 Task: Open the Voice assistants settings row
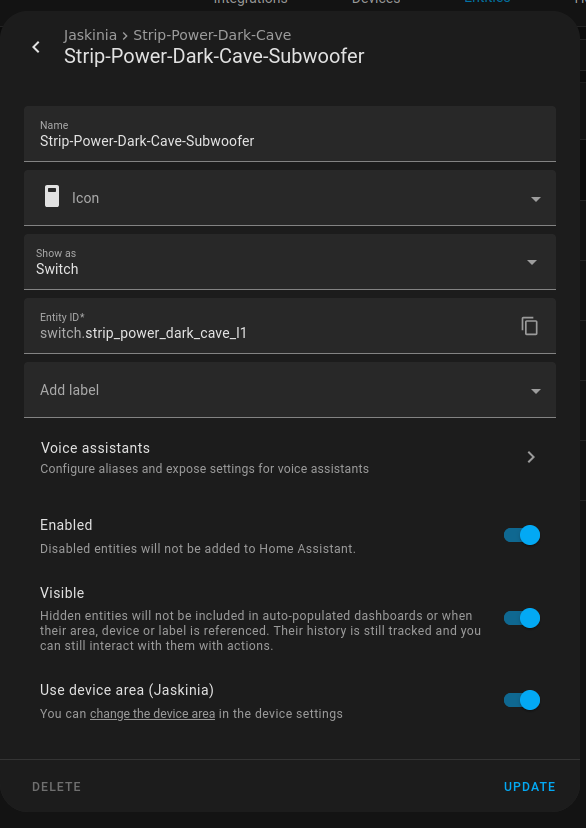(290, 457)
